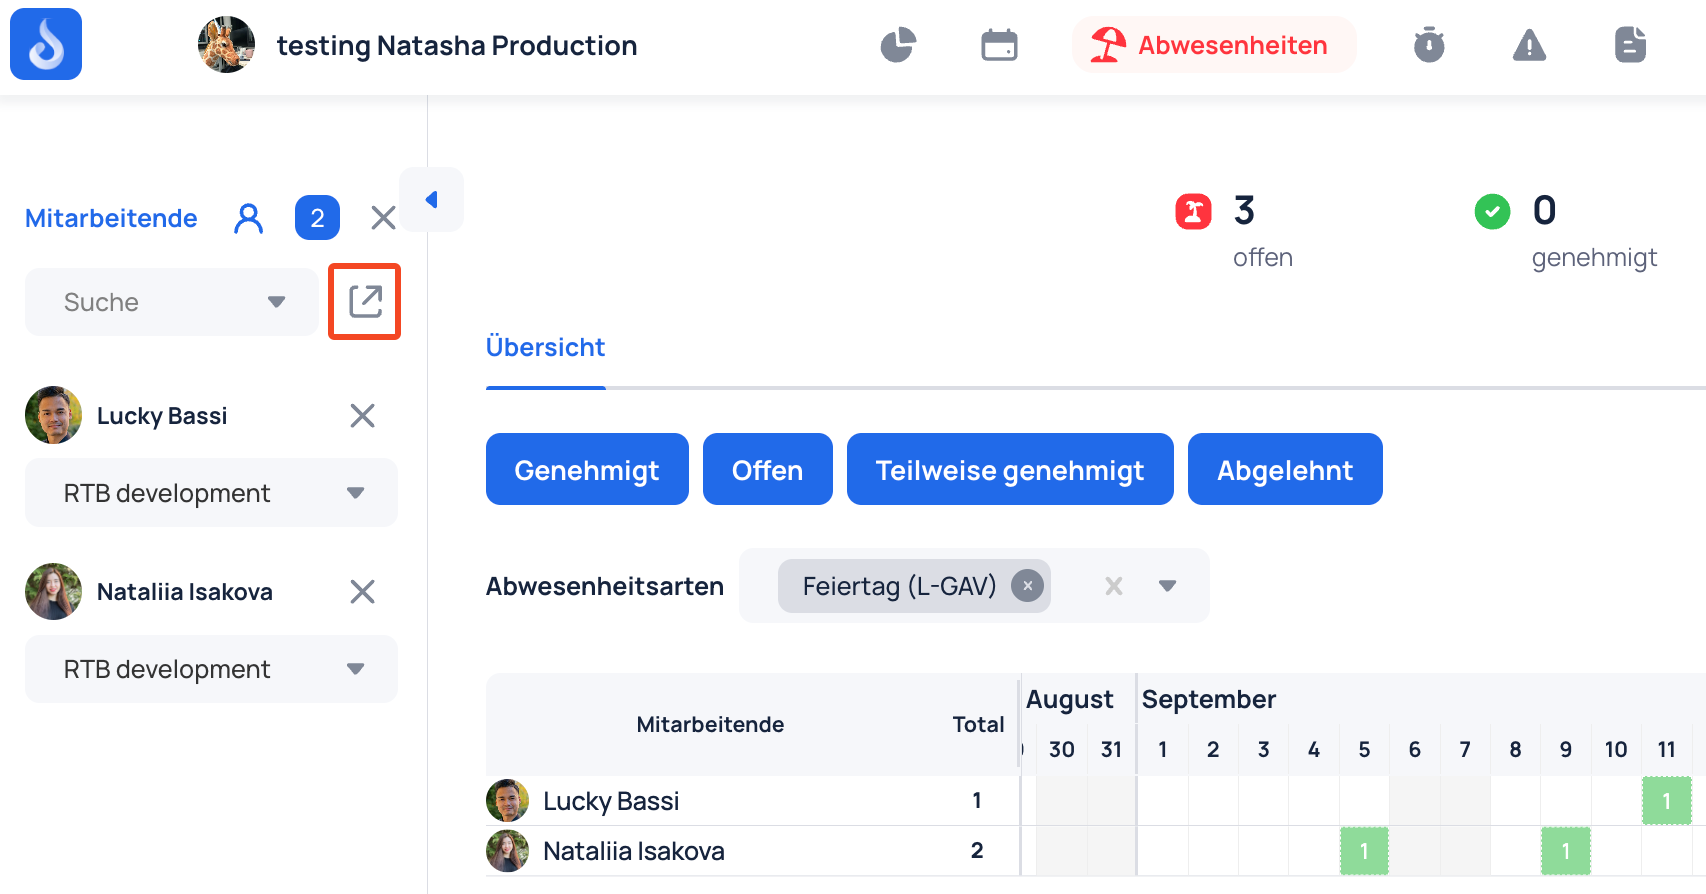Click Nataliia Isakova's absence on September 9
Screen dimensions: 1706x894
point(1565,852)
